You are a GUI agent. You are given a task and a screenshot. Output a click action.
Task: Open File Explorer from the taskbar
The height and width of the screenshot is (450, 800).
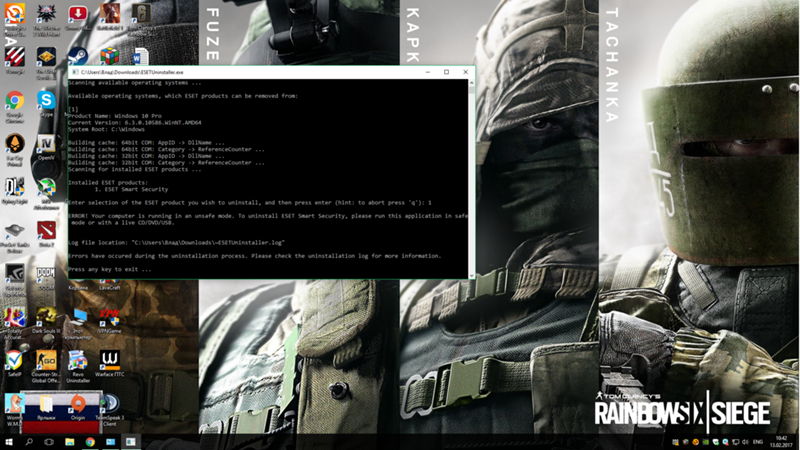(69, 442)
